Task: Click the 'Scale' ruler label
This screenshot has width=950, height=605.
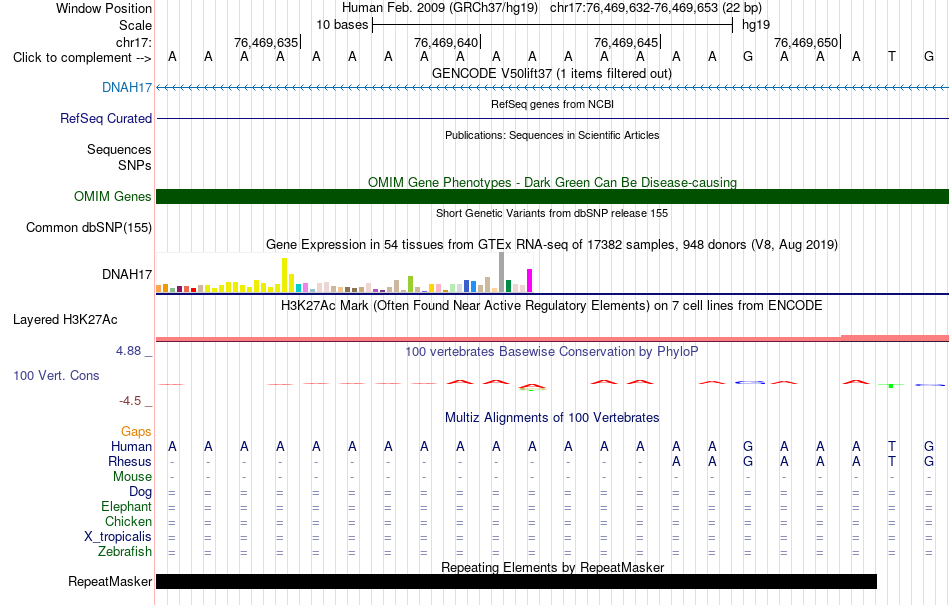Action: (x=135, y=25)
